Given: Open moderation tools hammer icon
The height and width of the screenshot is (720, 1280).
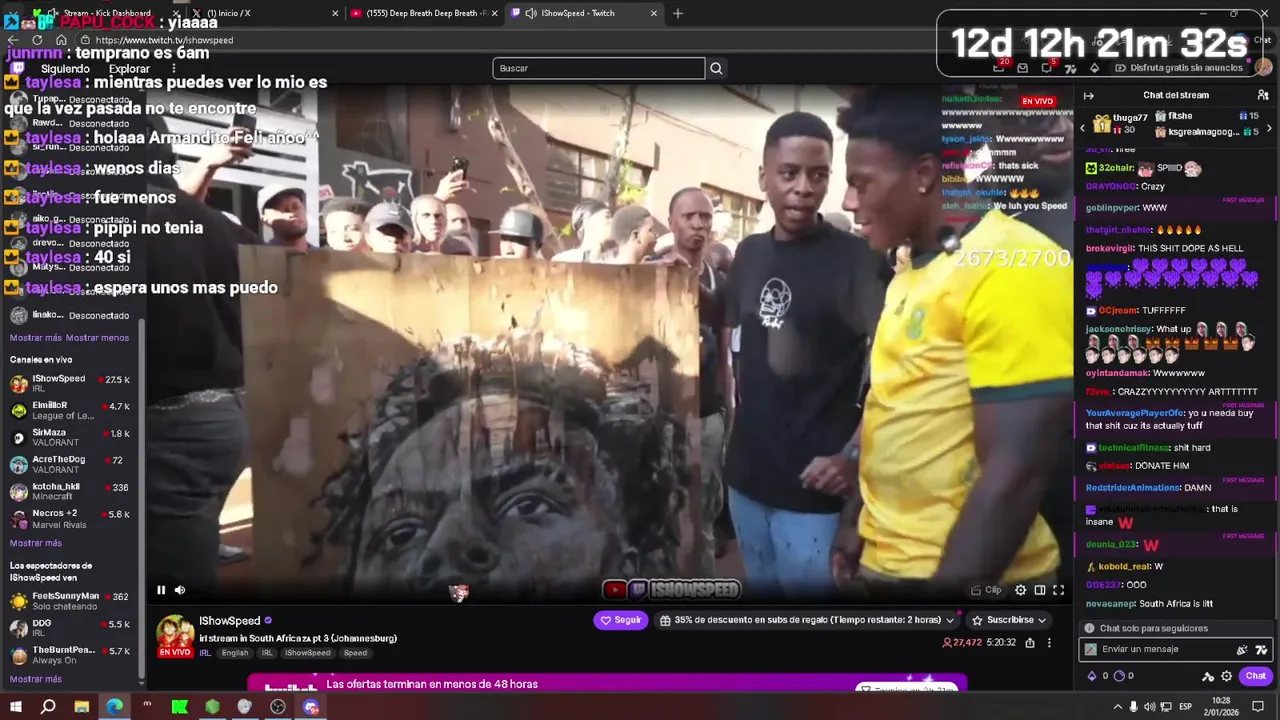Looking at the screenshot, I should coord(1208,676).
